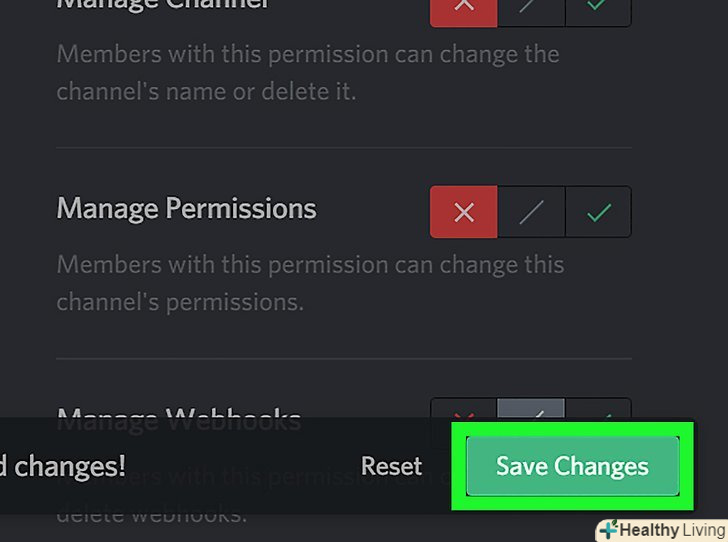This screenshot has width=728, height=542.
Task: Click the Save Changes button
Action: click(572, 466)
